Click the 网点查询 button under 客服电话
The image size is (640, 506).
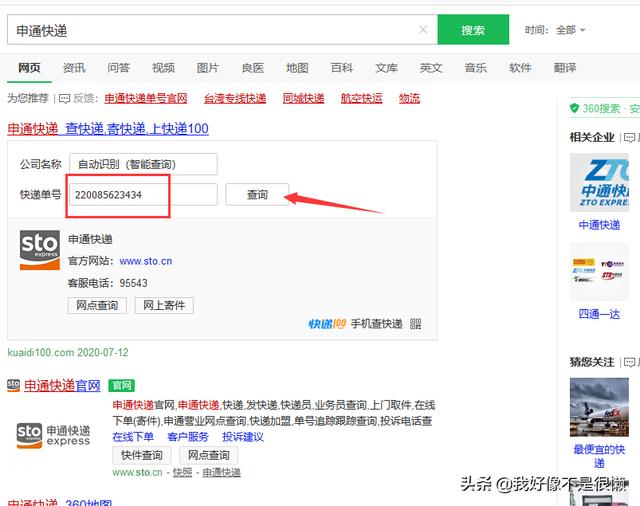(x=97, y=305)
